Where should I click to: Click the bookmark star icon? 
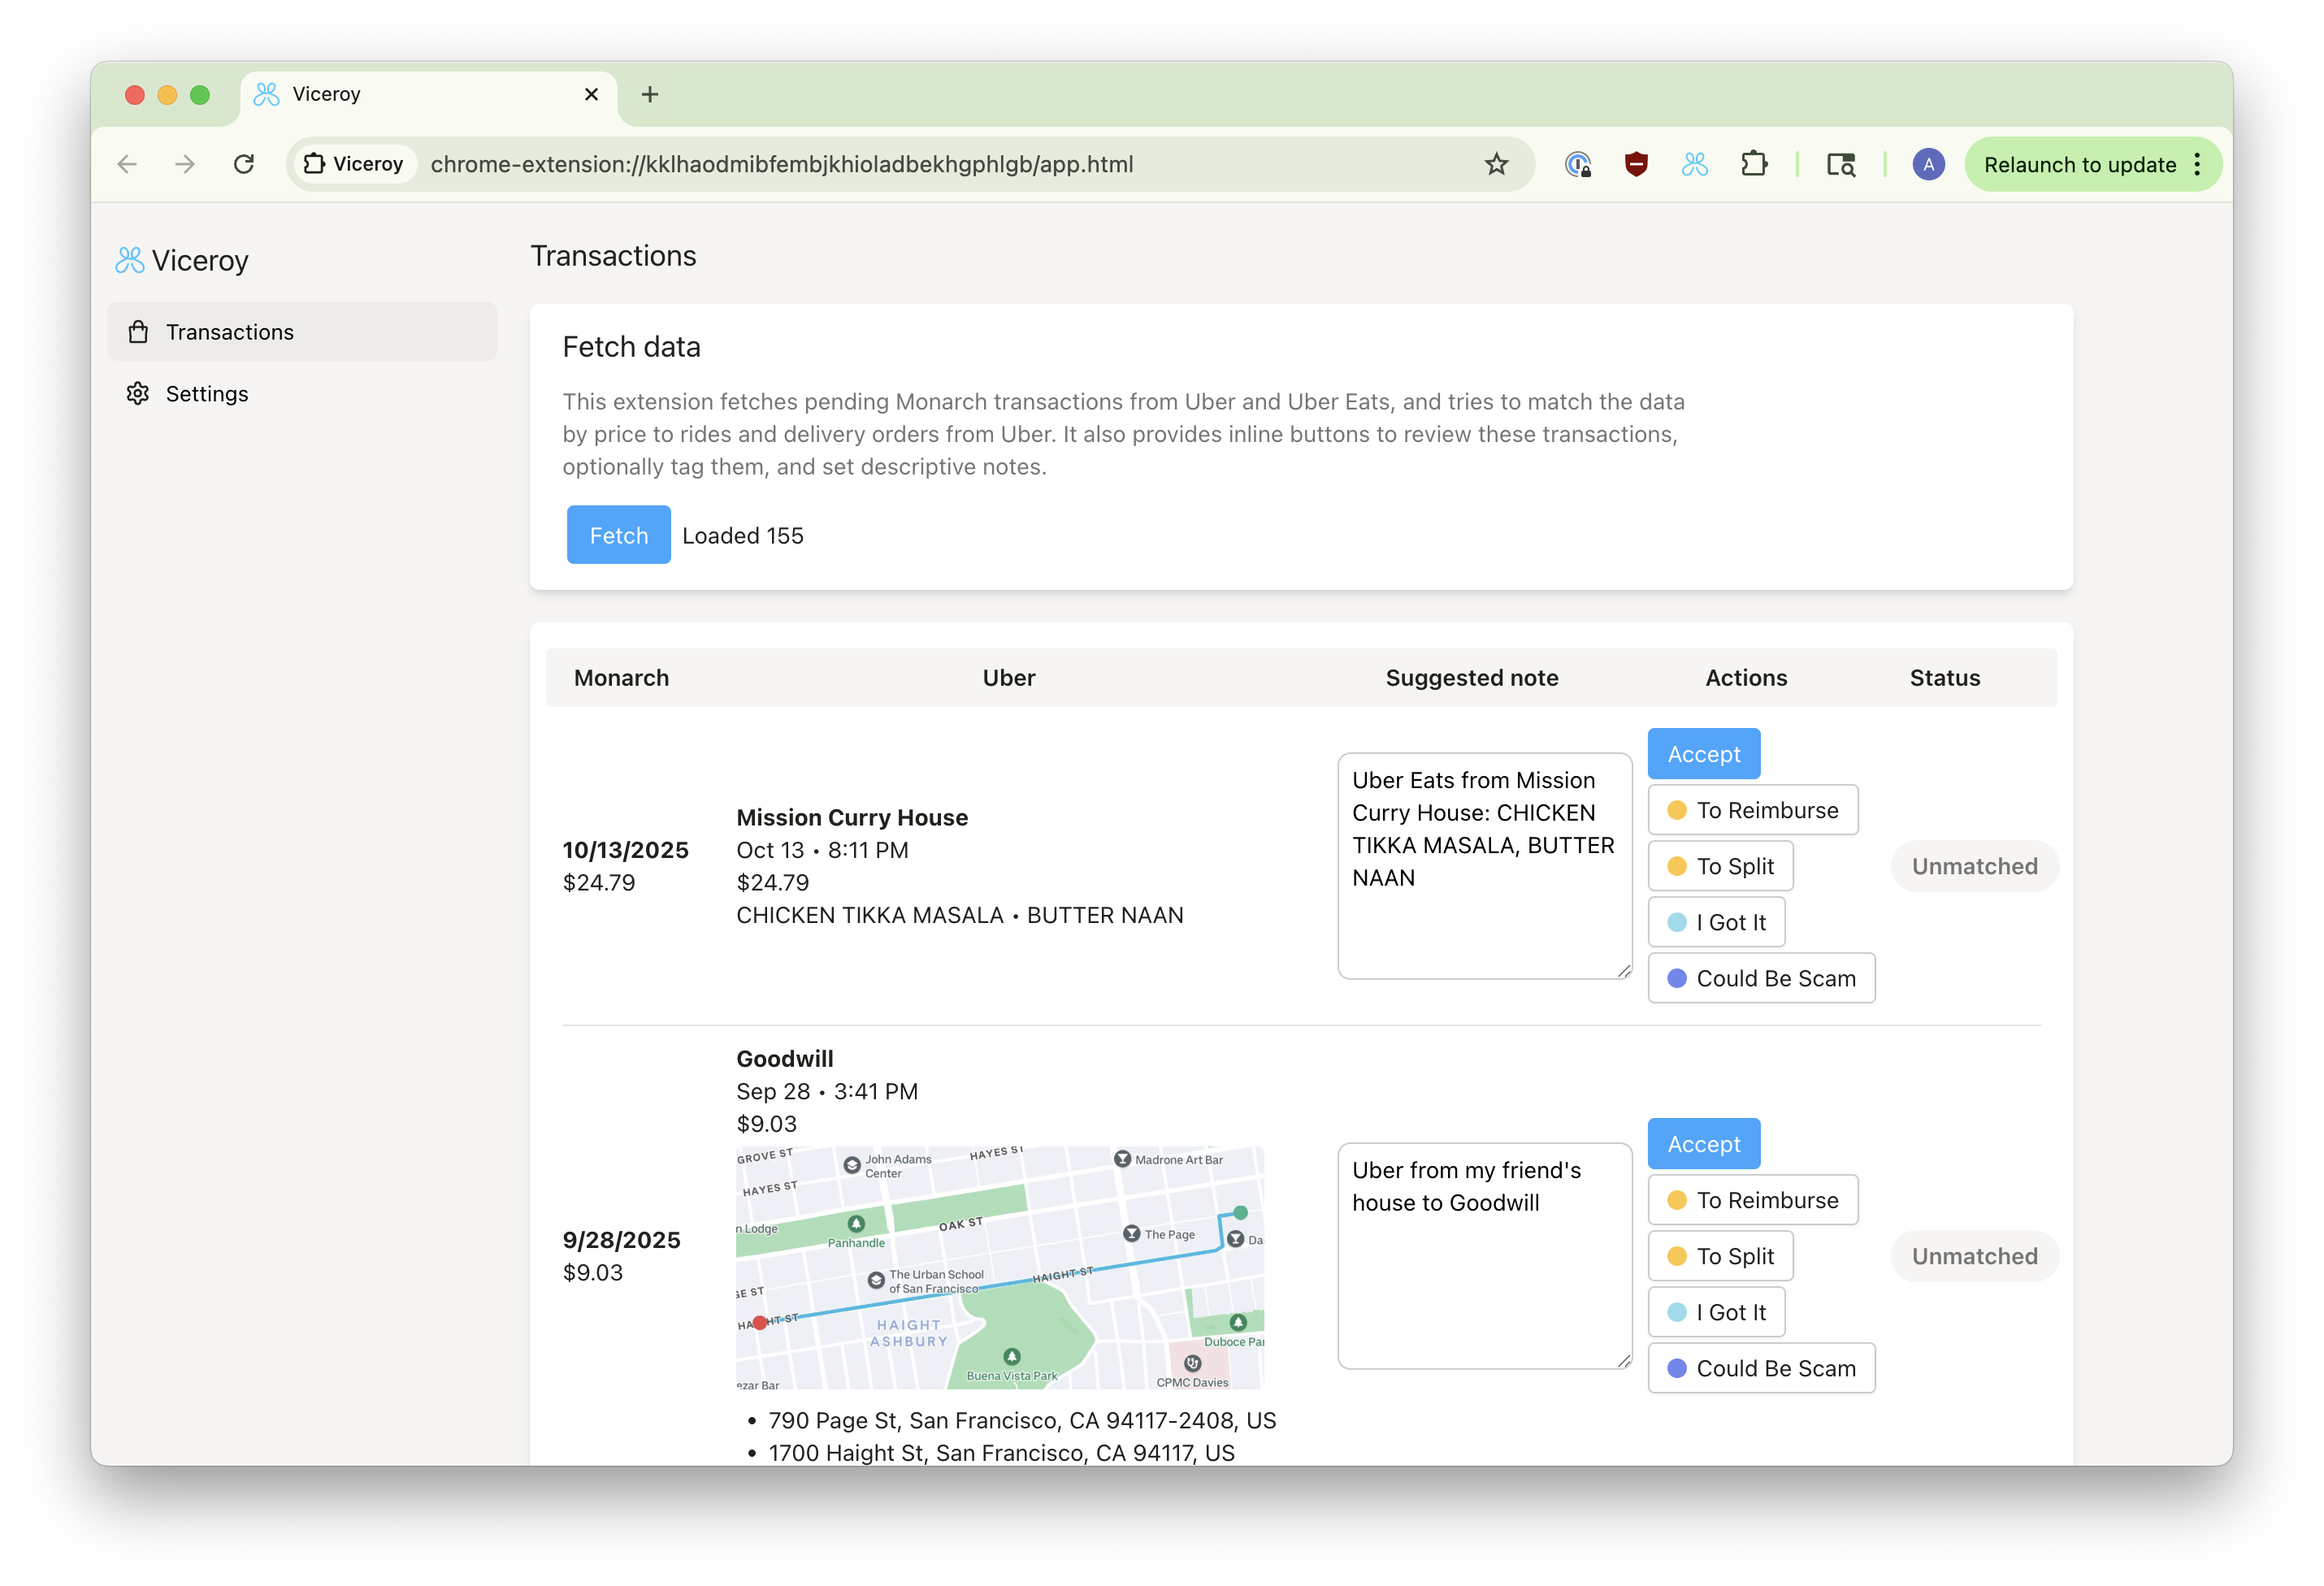[1495, 164]
